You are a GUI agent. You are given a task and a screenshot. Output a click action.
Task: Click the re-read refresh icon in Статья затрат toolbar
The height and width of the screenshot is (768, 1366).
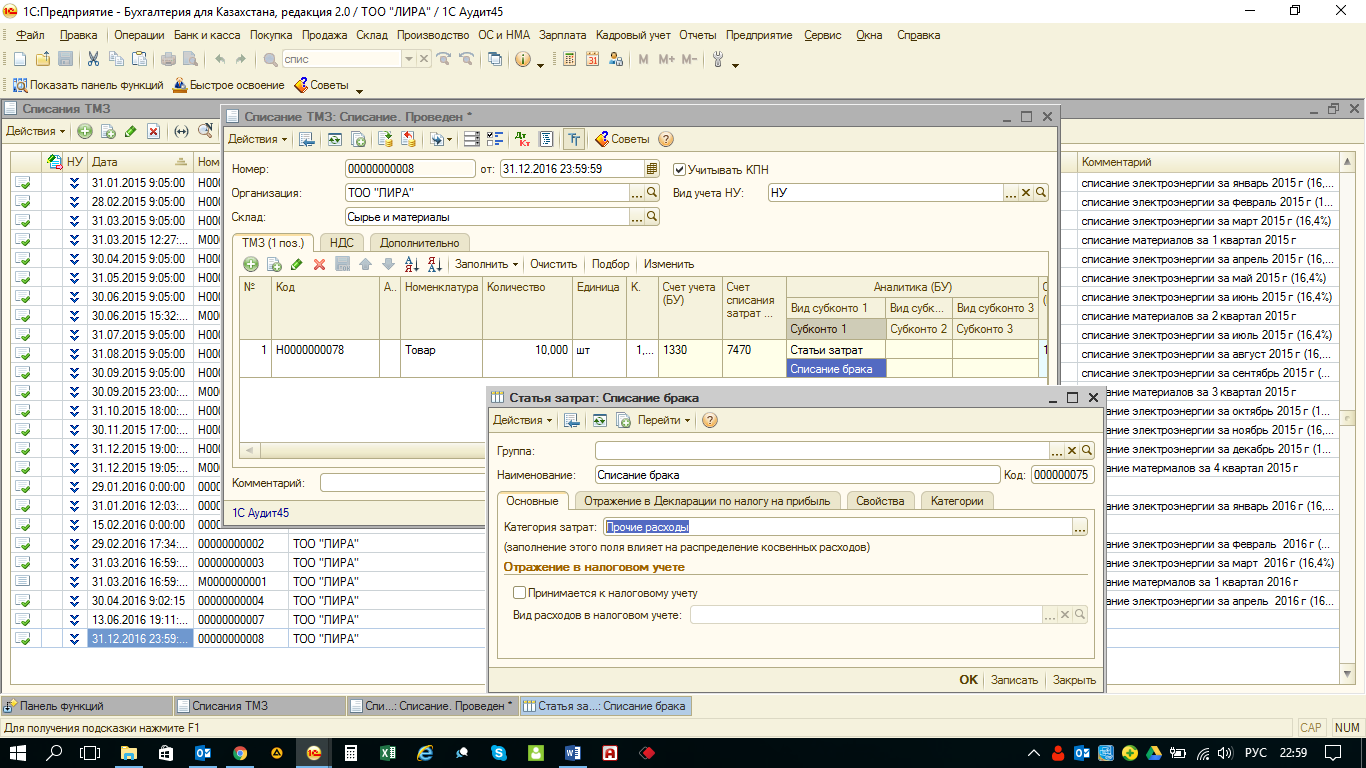click(x=599, y=420)
